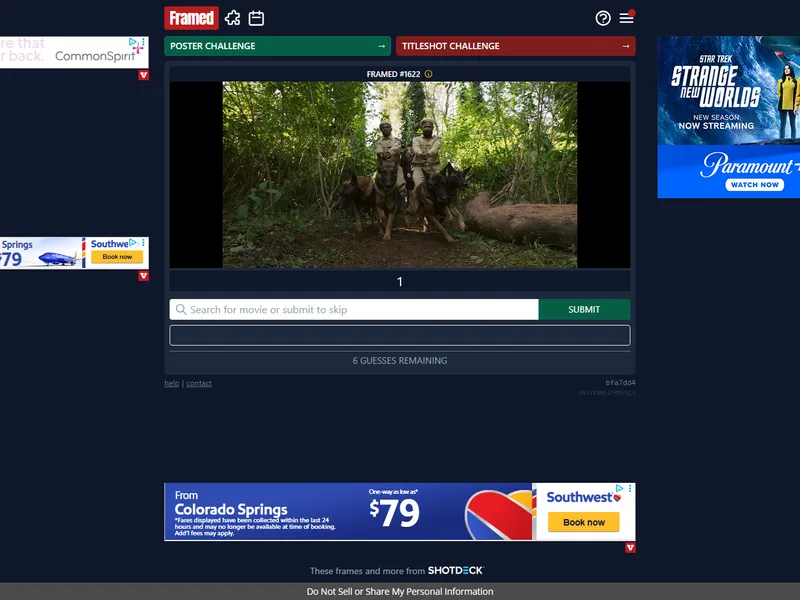Click the movie search input field

click(x=354, y=309)
